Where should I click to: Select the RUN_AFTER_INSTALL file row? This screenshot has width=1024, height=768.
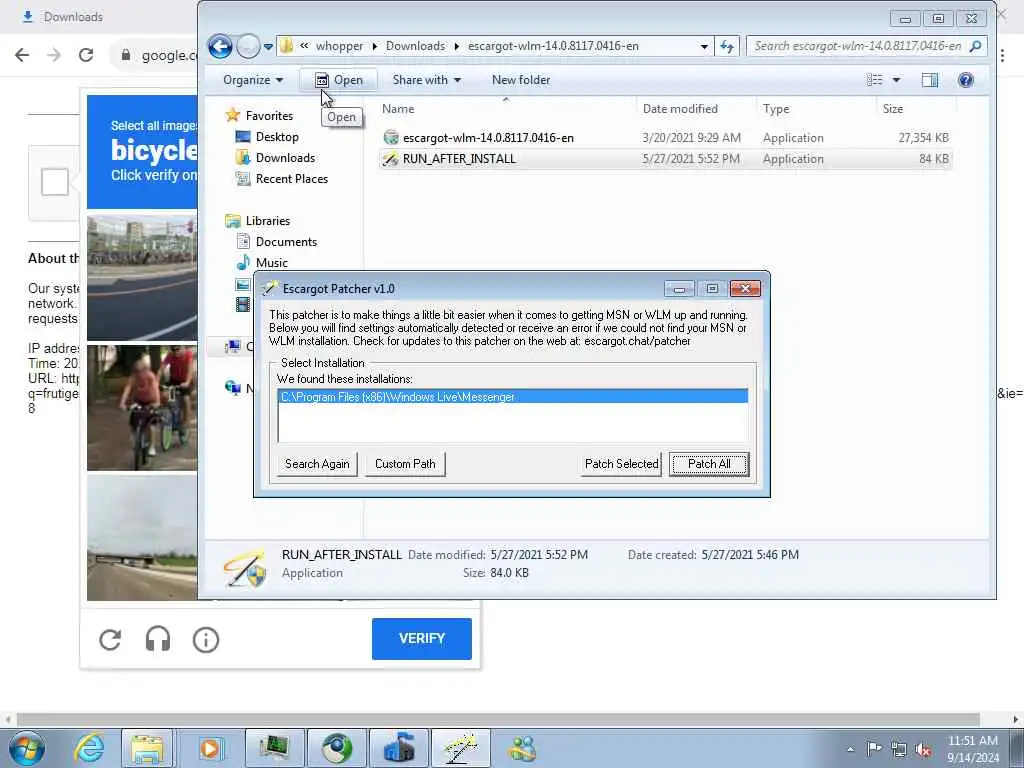coord(665,159)
